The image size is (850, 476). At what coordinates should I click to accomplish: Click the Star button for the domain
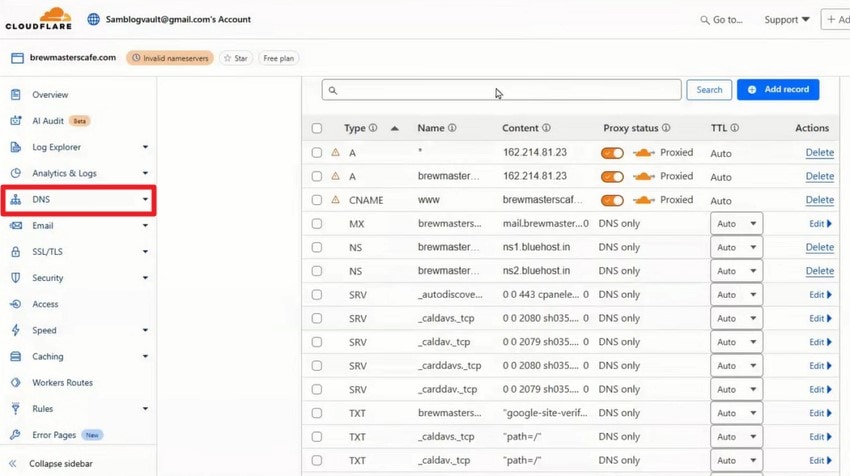pyautogui.click(x=236, y=58)
